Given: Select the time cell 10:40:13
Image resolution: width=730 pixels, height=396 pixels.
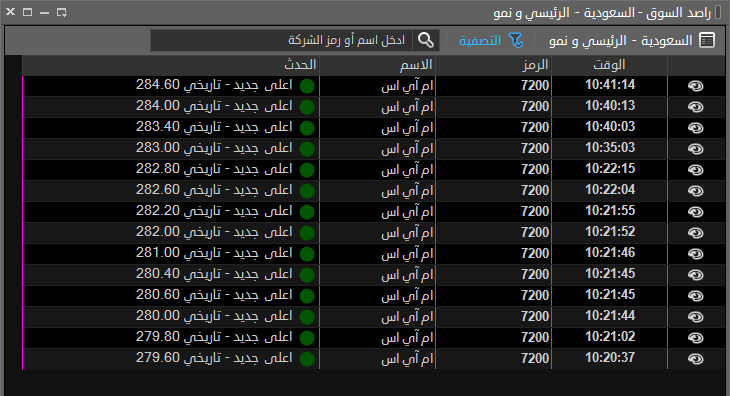Looking at the screenshot, I should tap(610, 106).
